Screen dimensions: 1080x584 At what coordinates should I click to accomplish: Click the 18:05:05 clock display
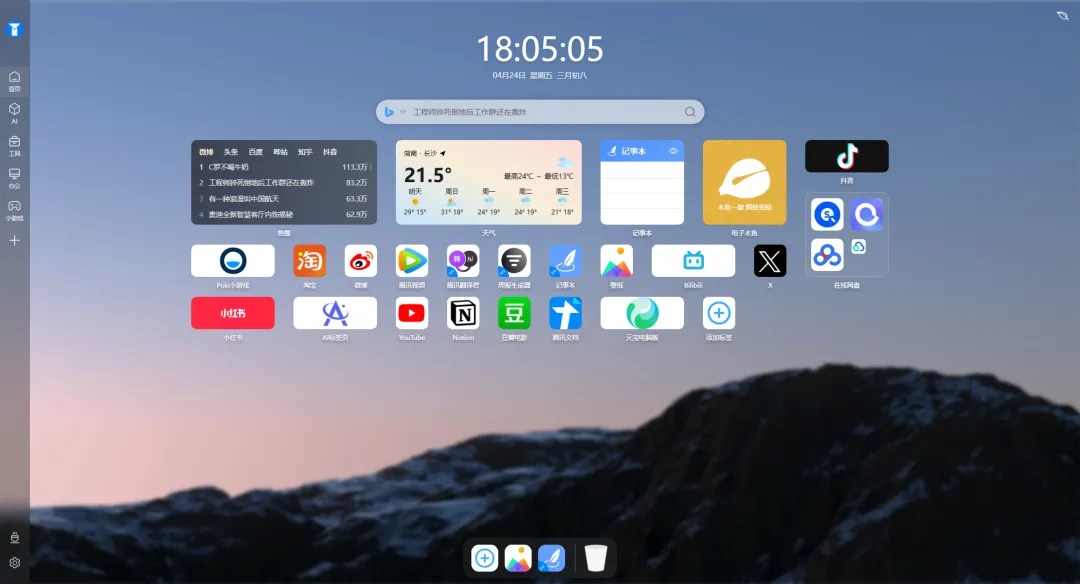click(540, 49)
